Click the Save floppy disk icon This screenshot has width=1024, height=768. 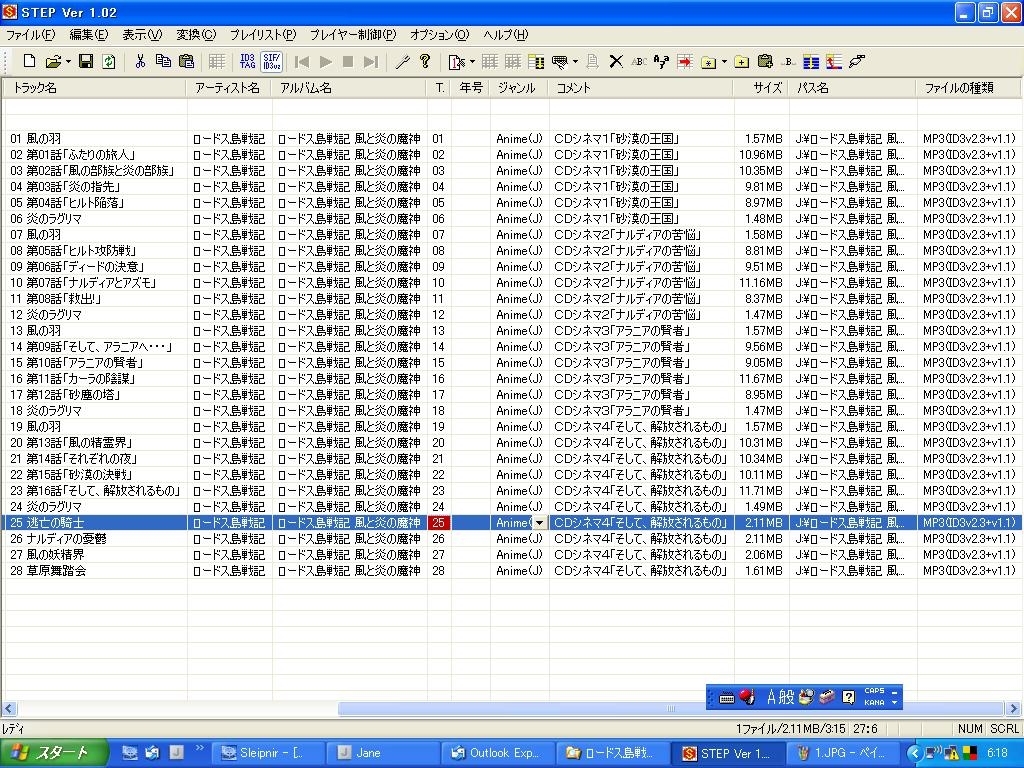[86, 62]
